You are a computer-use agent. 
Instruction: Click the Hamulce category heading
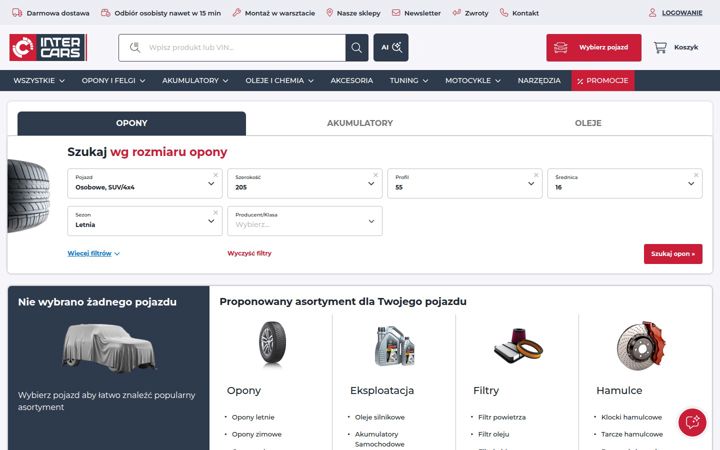[619, 390]
